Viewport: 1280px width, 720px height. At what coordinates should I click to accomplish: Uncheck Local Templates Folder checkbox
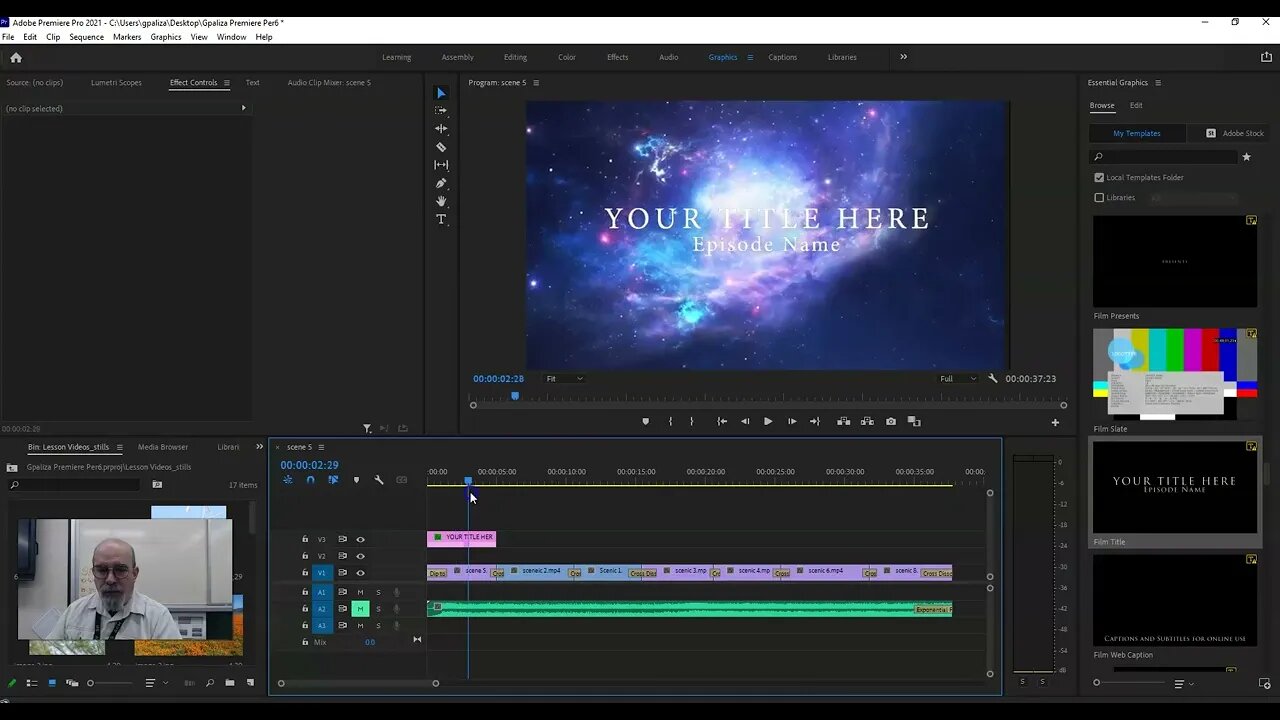pos(1099,177)
